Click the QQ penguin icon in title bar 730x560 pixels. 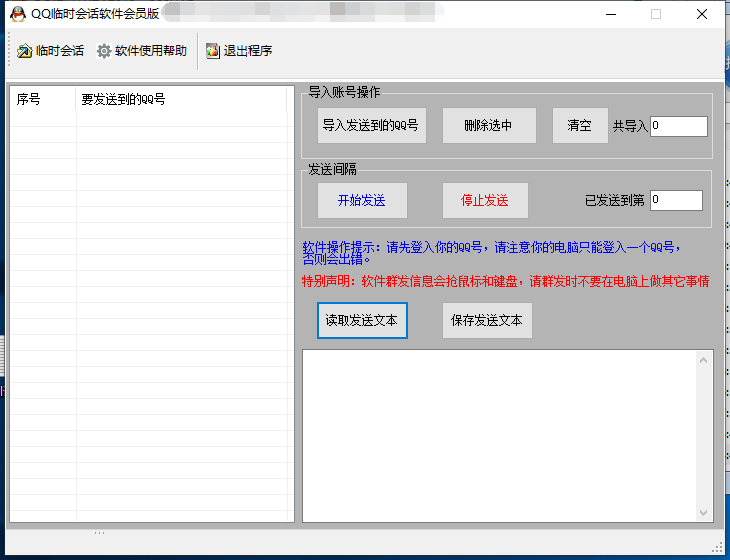(18, 14)
